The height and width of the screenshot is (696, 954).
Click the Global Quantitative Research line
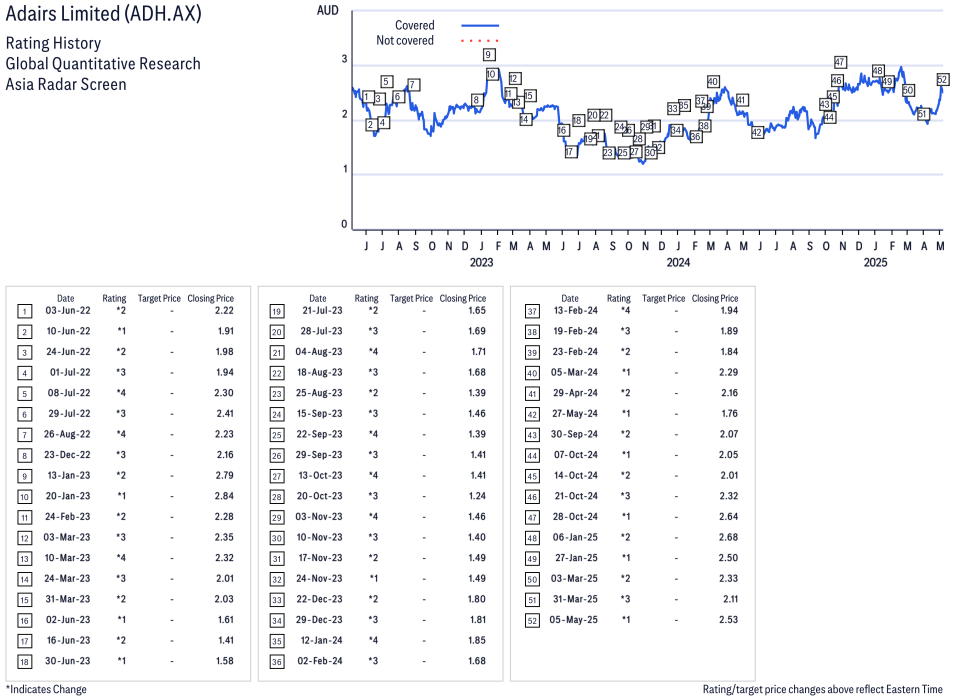pos(103,64)
